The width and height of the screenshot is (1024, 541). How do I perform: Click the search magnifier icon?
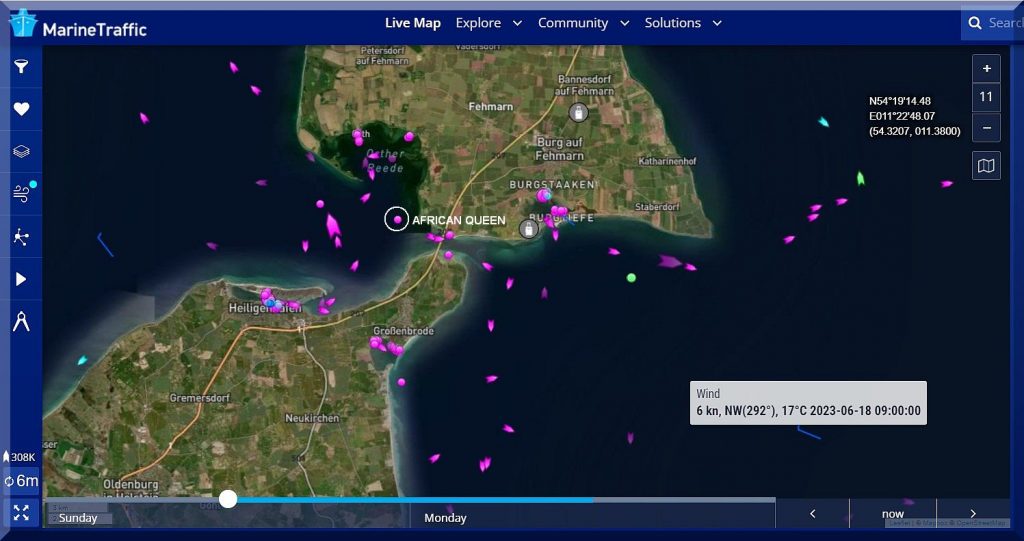click(x=975, y=23)
